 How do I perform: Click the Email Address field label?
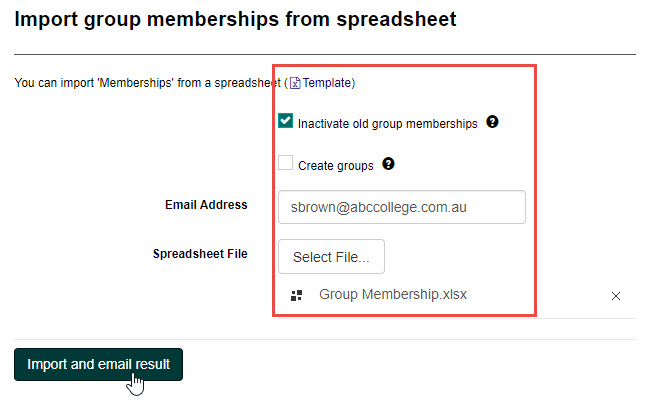coord(206,205)
